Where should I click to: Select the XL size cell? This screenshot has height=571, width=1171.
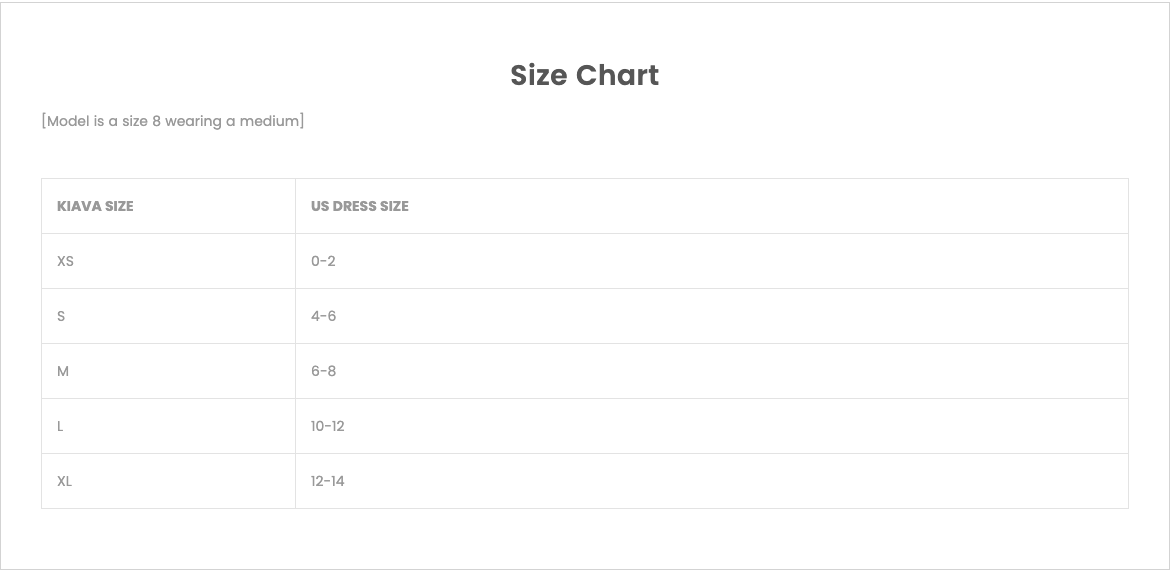tap(64, 481)
